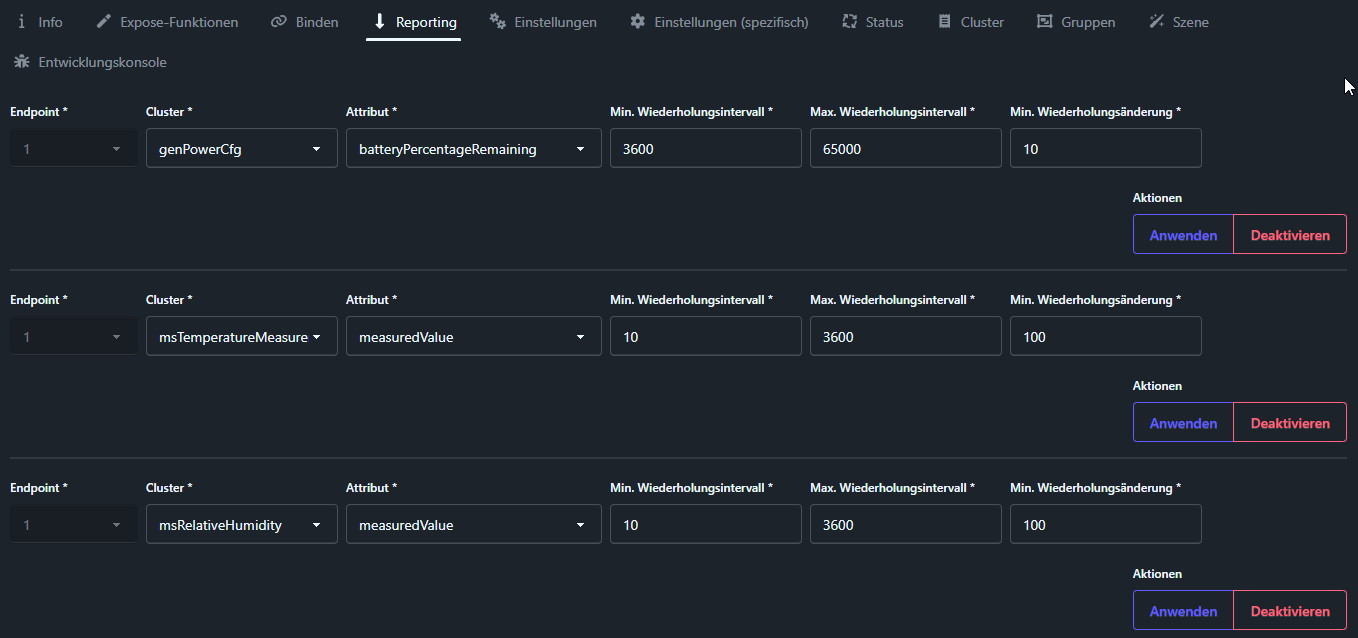Click the Status tab icon
Screen dimensions: 1358x638
click(849, 22)
